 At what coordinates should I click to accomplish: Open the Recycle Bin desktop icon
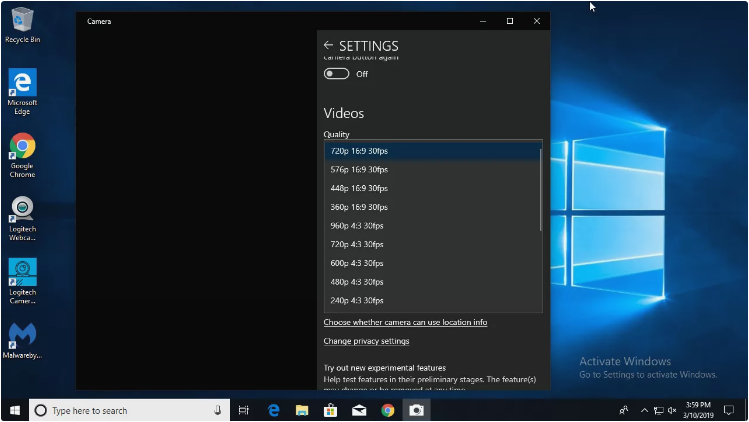22,25
